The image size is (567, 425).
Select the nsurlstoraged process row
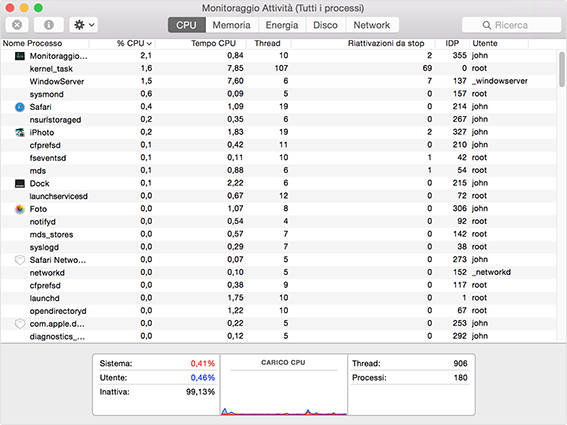click(278, 120)
